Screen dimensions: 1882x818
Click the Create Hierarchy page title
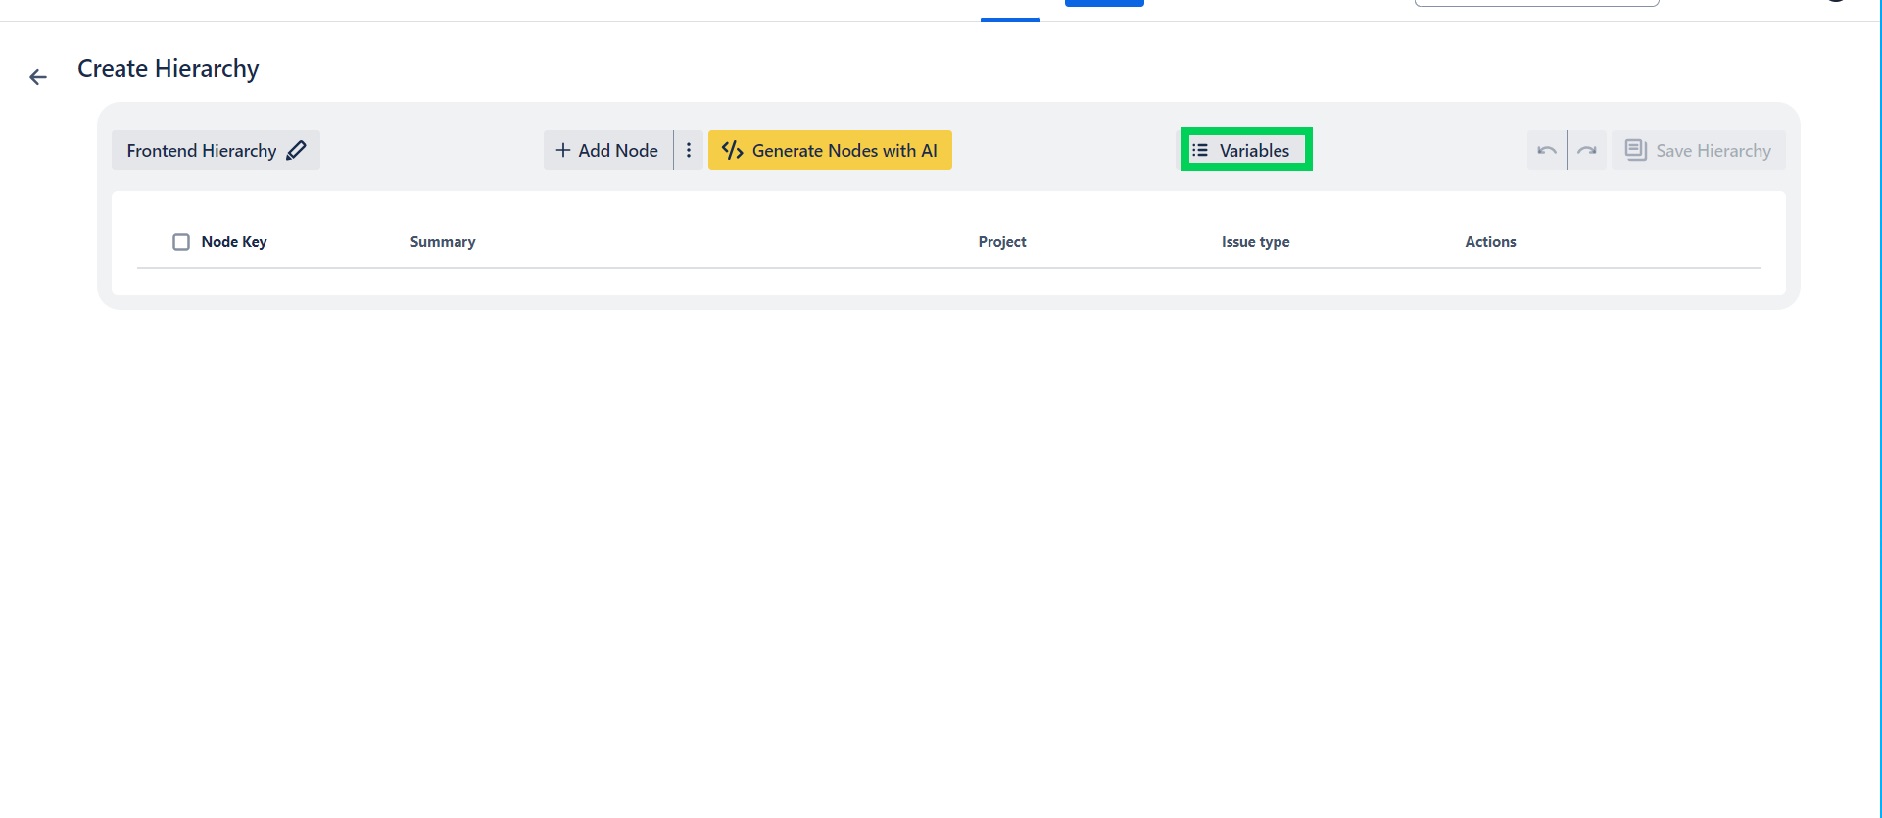[x=168, y=69]
